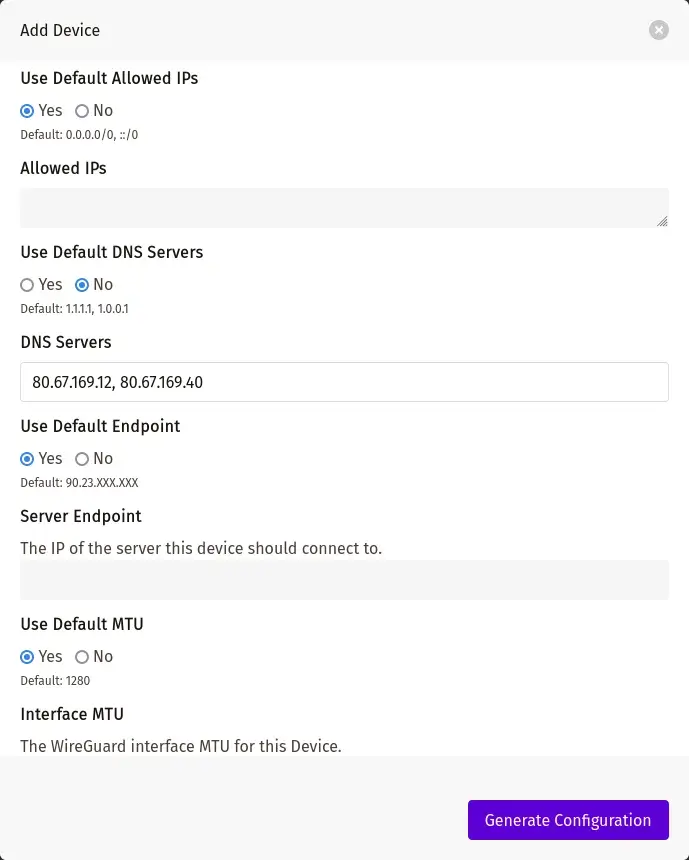Select Yes for Use Default DNS Servers

28,285
